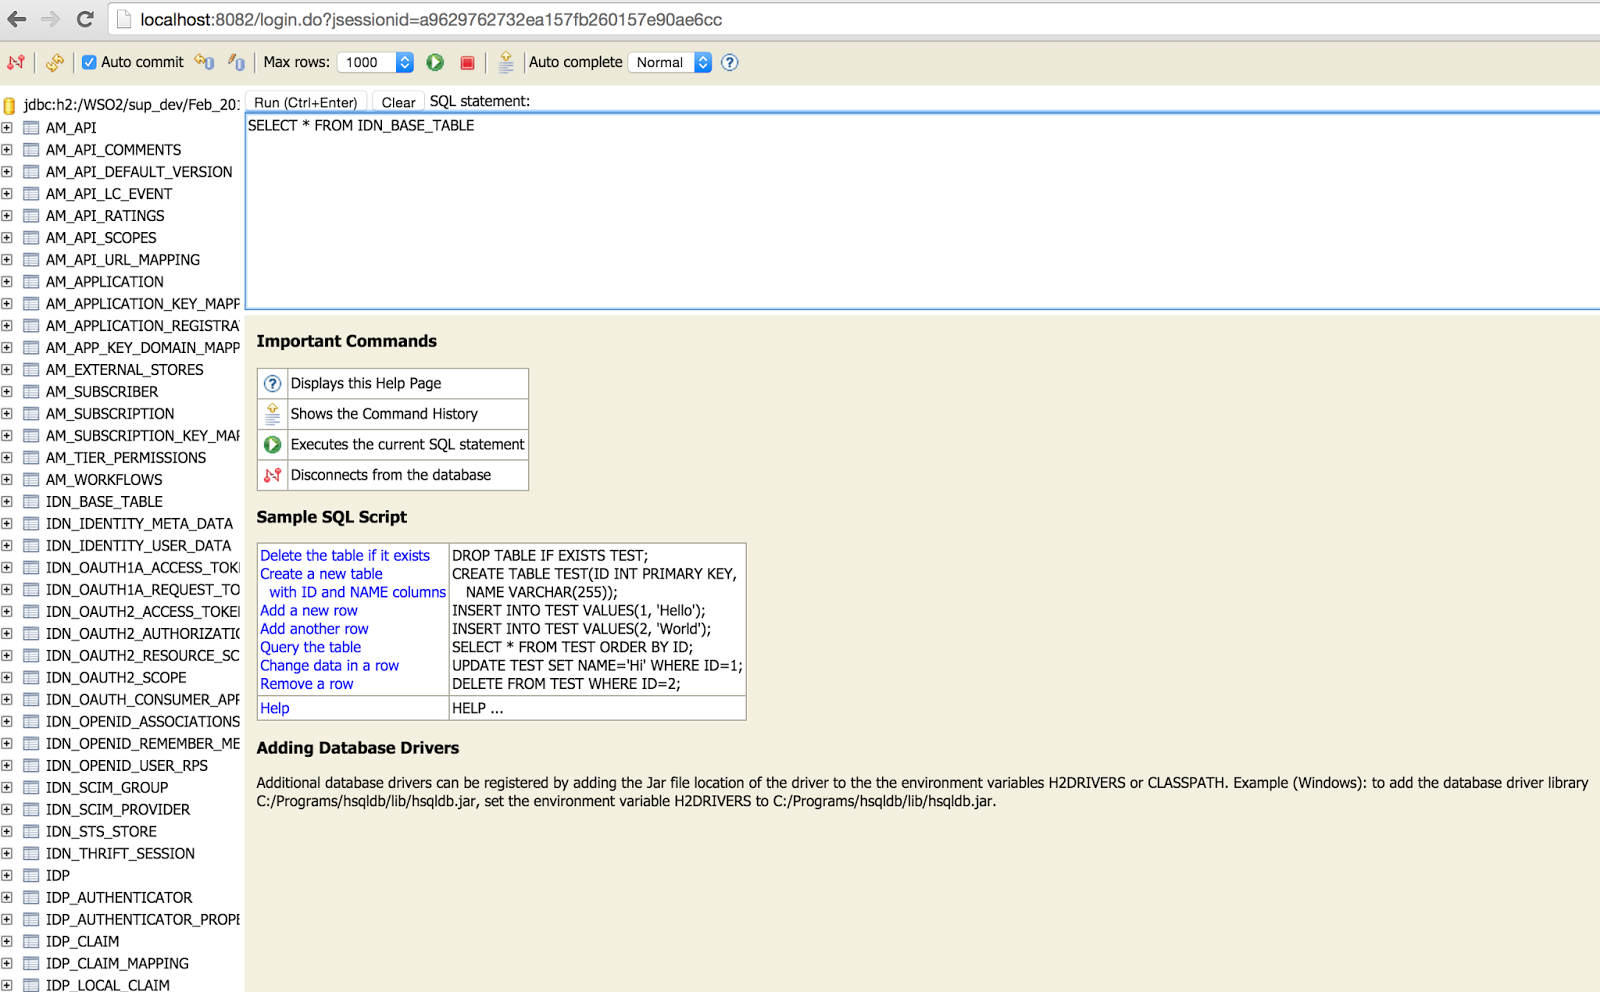Screen dimensions: 1600x992
Task: Click the 'Change data in a row' link
Action: (329, 666)
